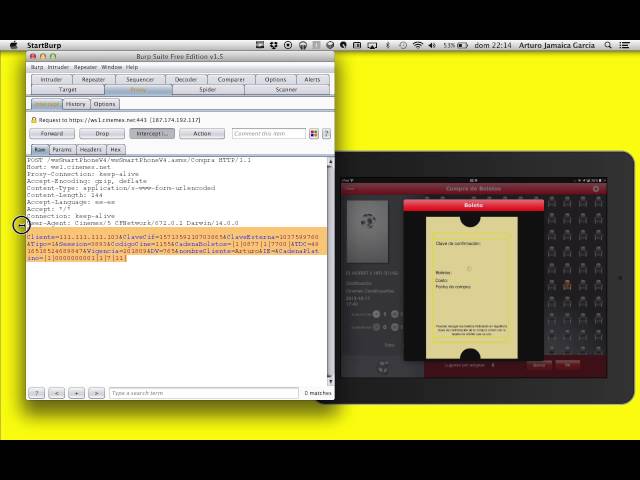Open the Window menu
640x480 pixels.
tap(111, 67)
